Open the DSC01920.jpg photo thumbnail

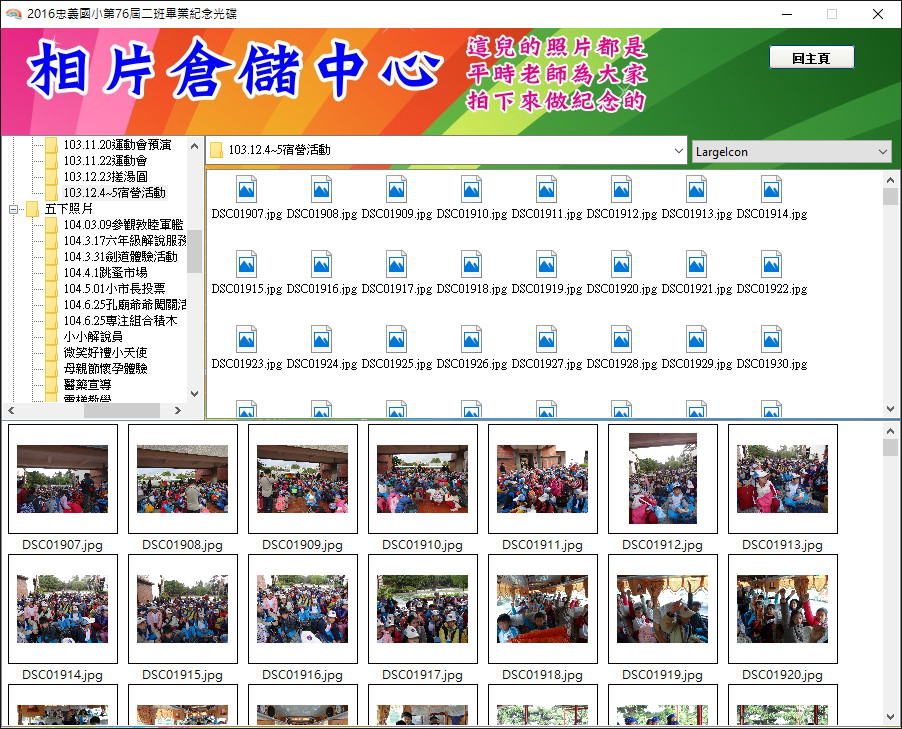tap(782, 609)
